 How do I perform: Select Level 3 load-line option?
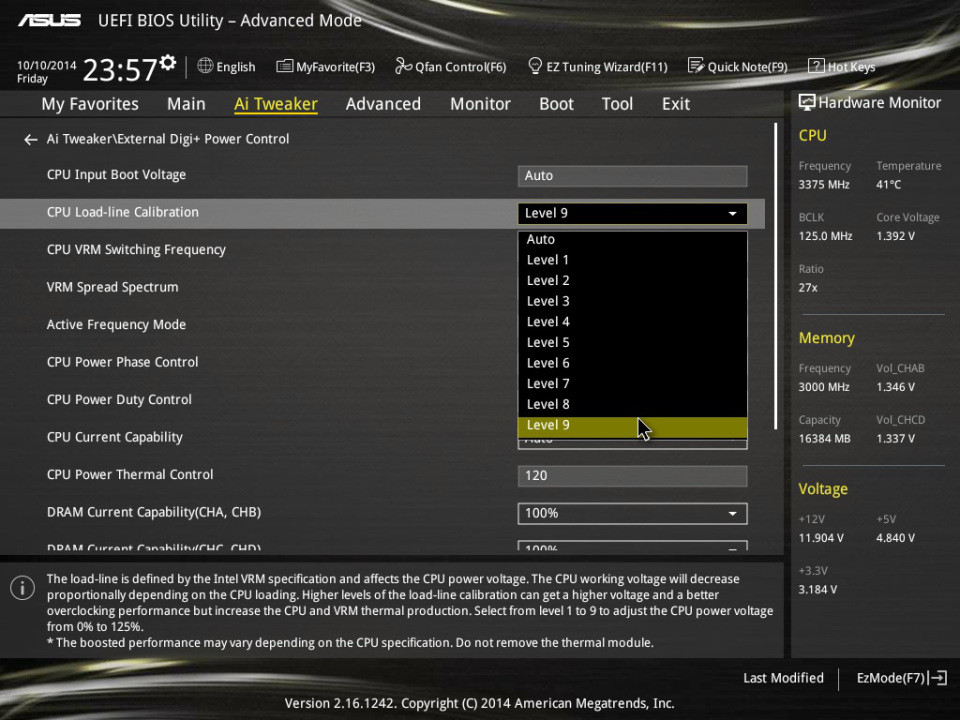[x=632, y=301]
